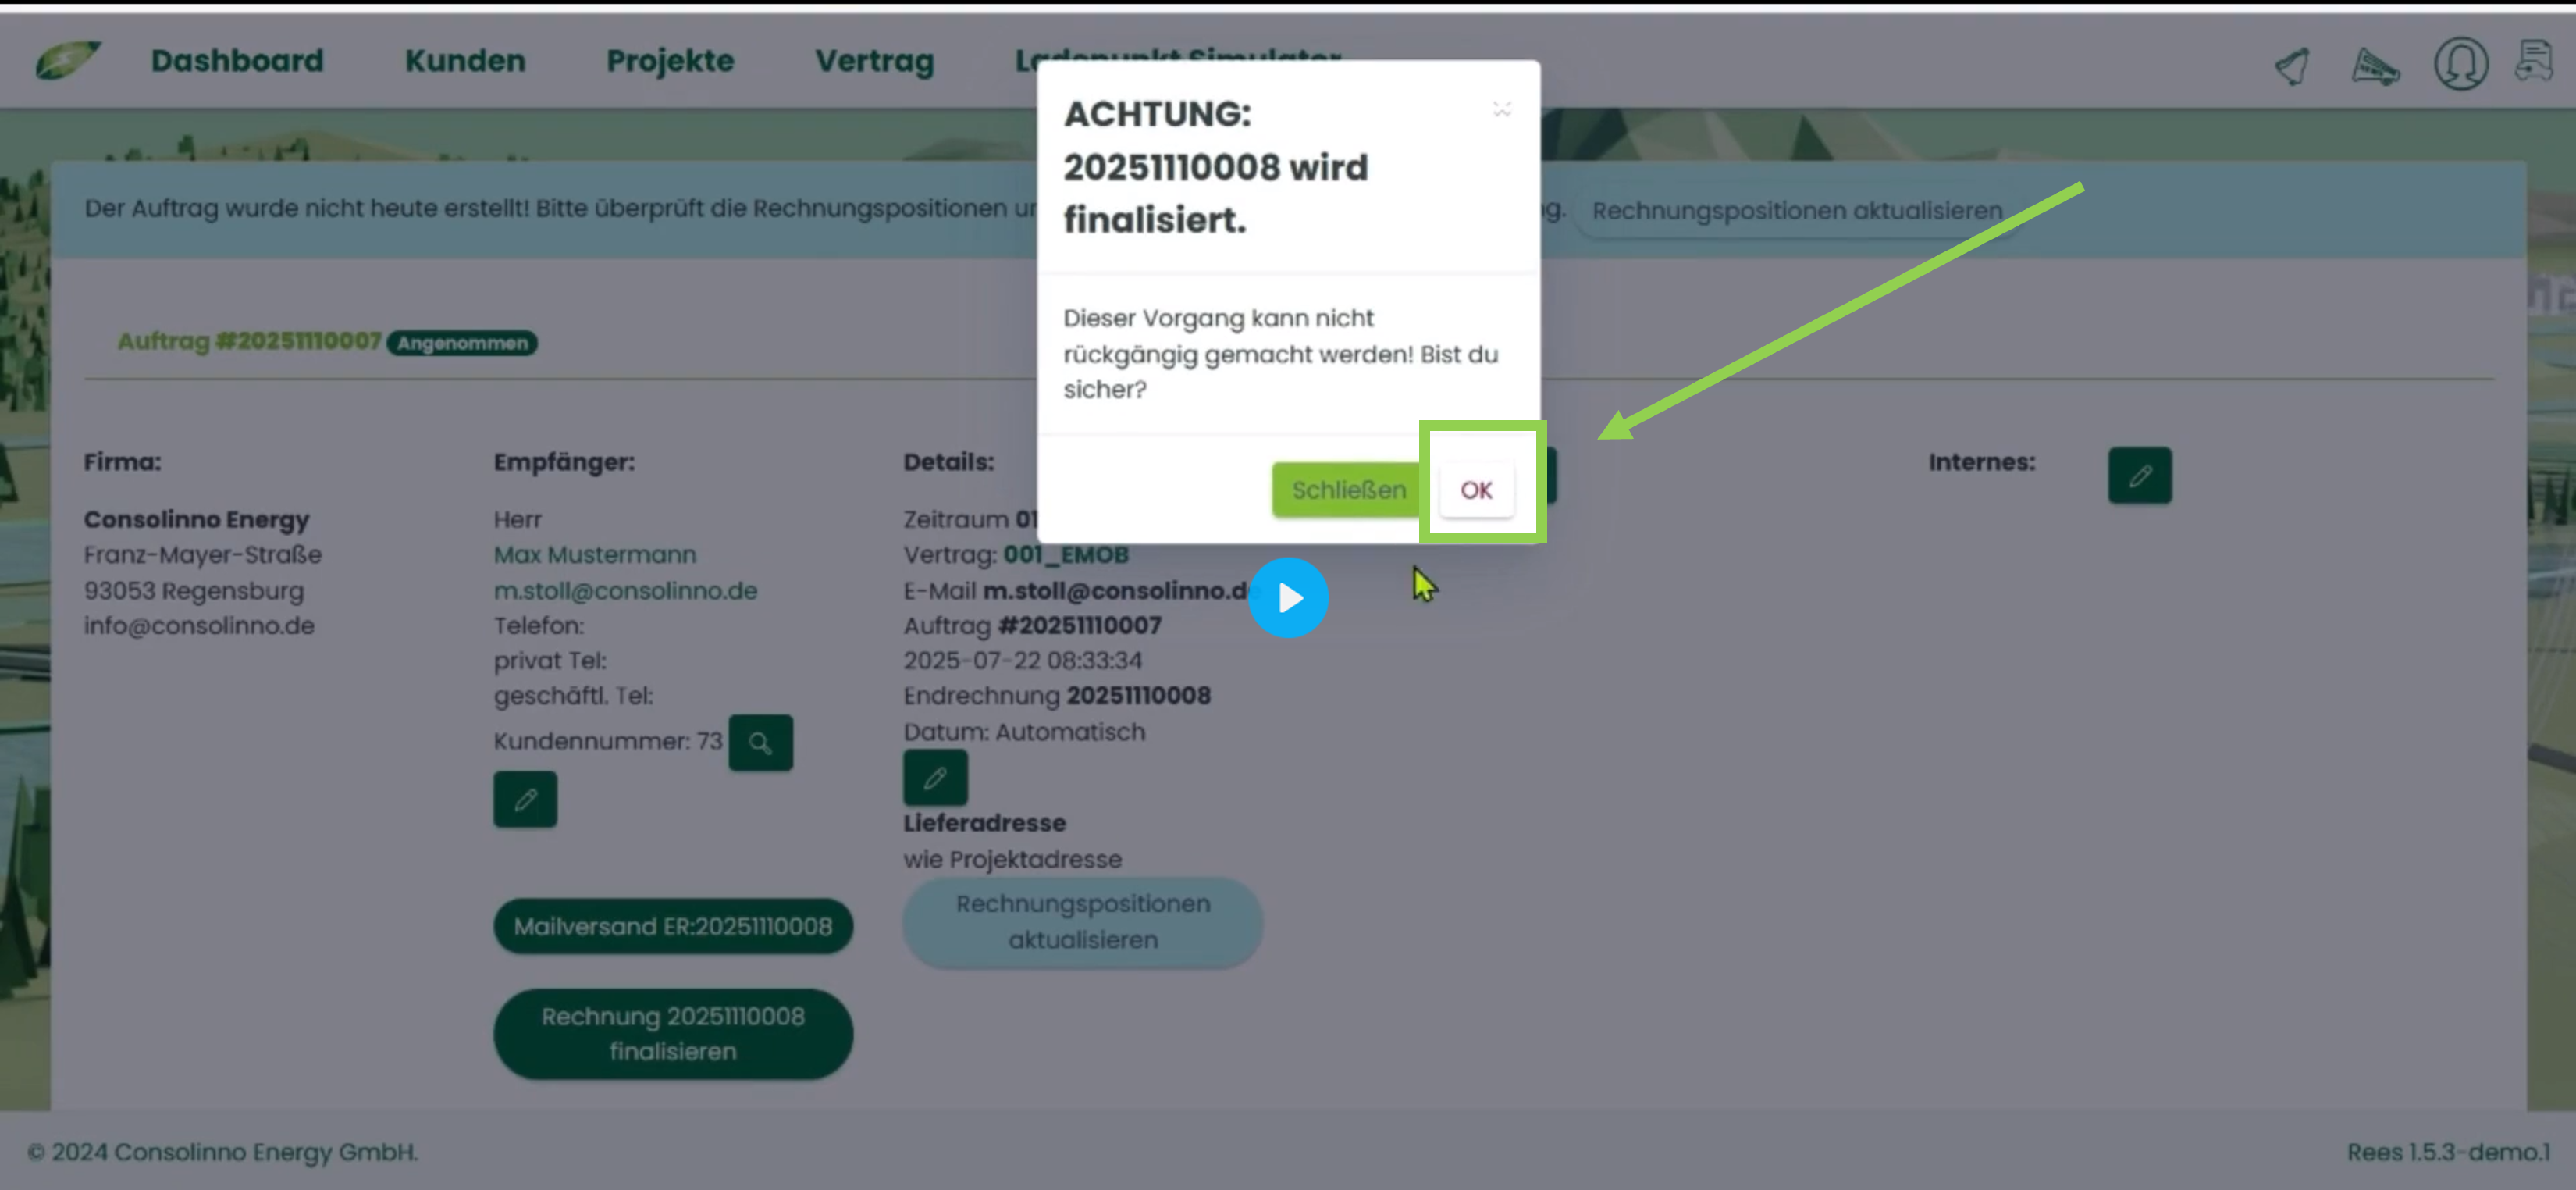Close the ACHTUNG dialog with the X
Screen dimensions: 2576x1190
click(x=1501, y=109)
